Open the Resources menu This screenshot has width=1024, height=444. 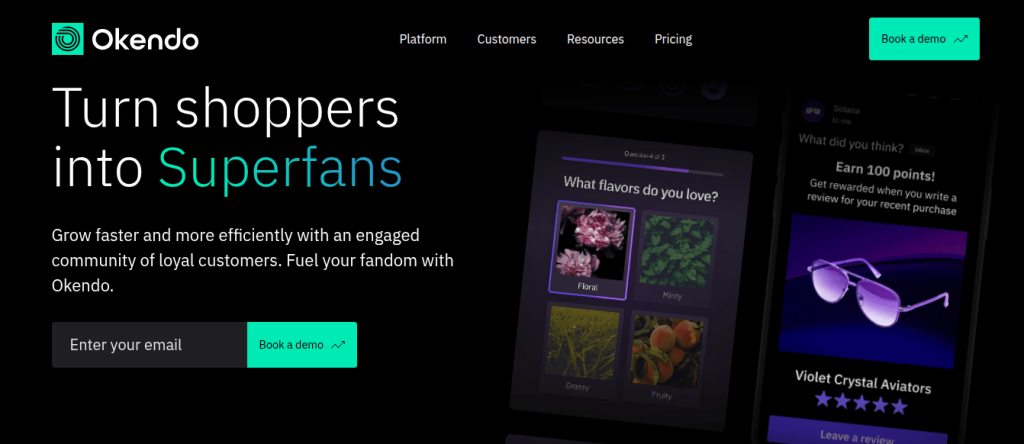point(596,39)
